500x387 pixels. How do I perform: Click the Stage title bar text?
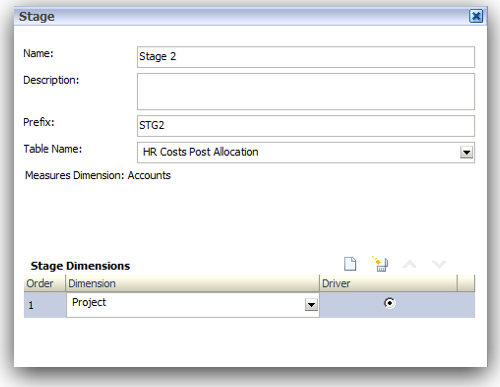[36, 16]
